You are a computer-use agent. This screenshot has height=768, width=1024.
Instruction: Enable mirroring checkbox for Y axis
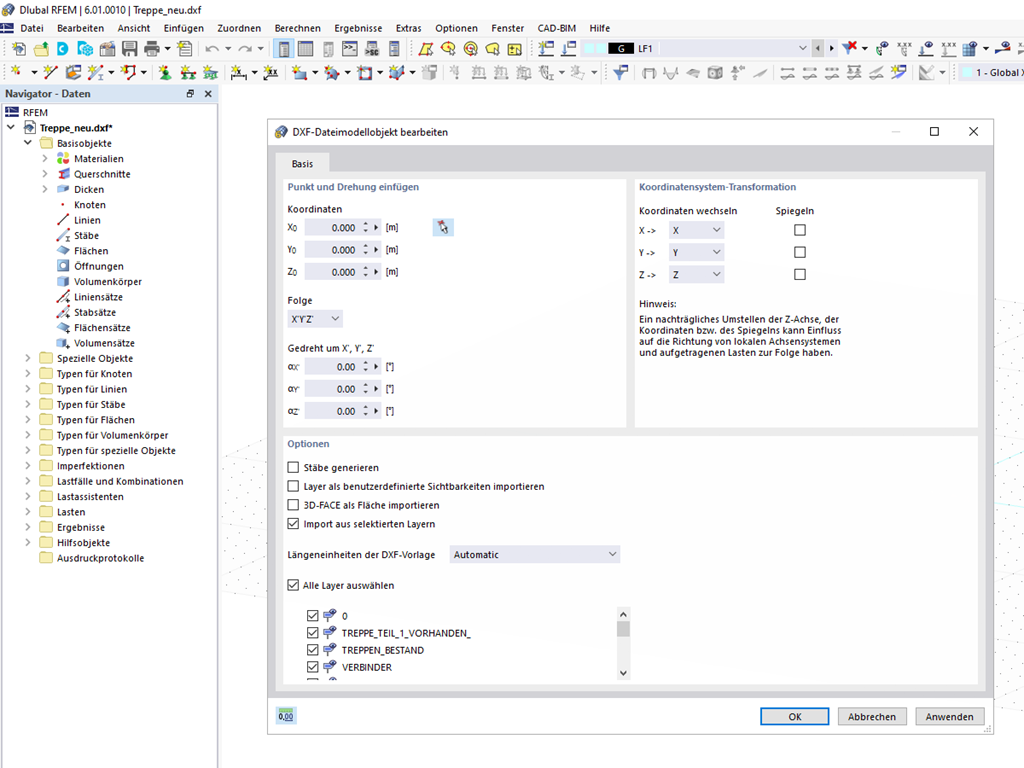click(x=800, y=252)
